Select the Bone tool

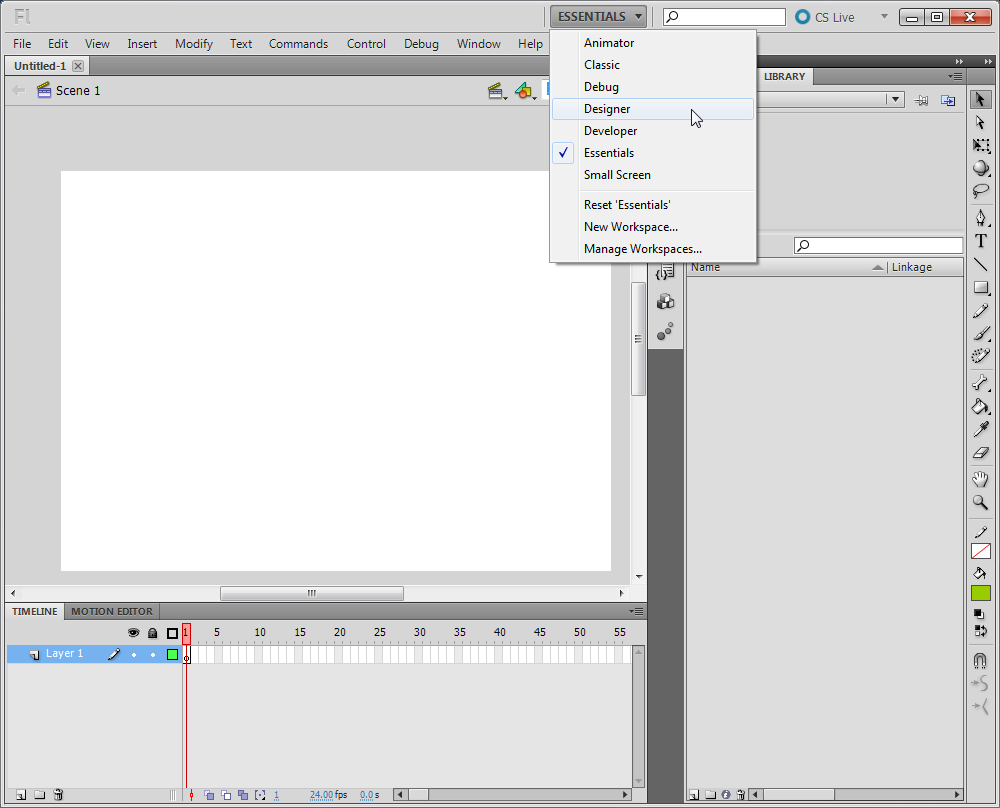pos(980,383)
